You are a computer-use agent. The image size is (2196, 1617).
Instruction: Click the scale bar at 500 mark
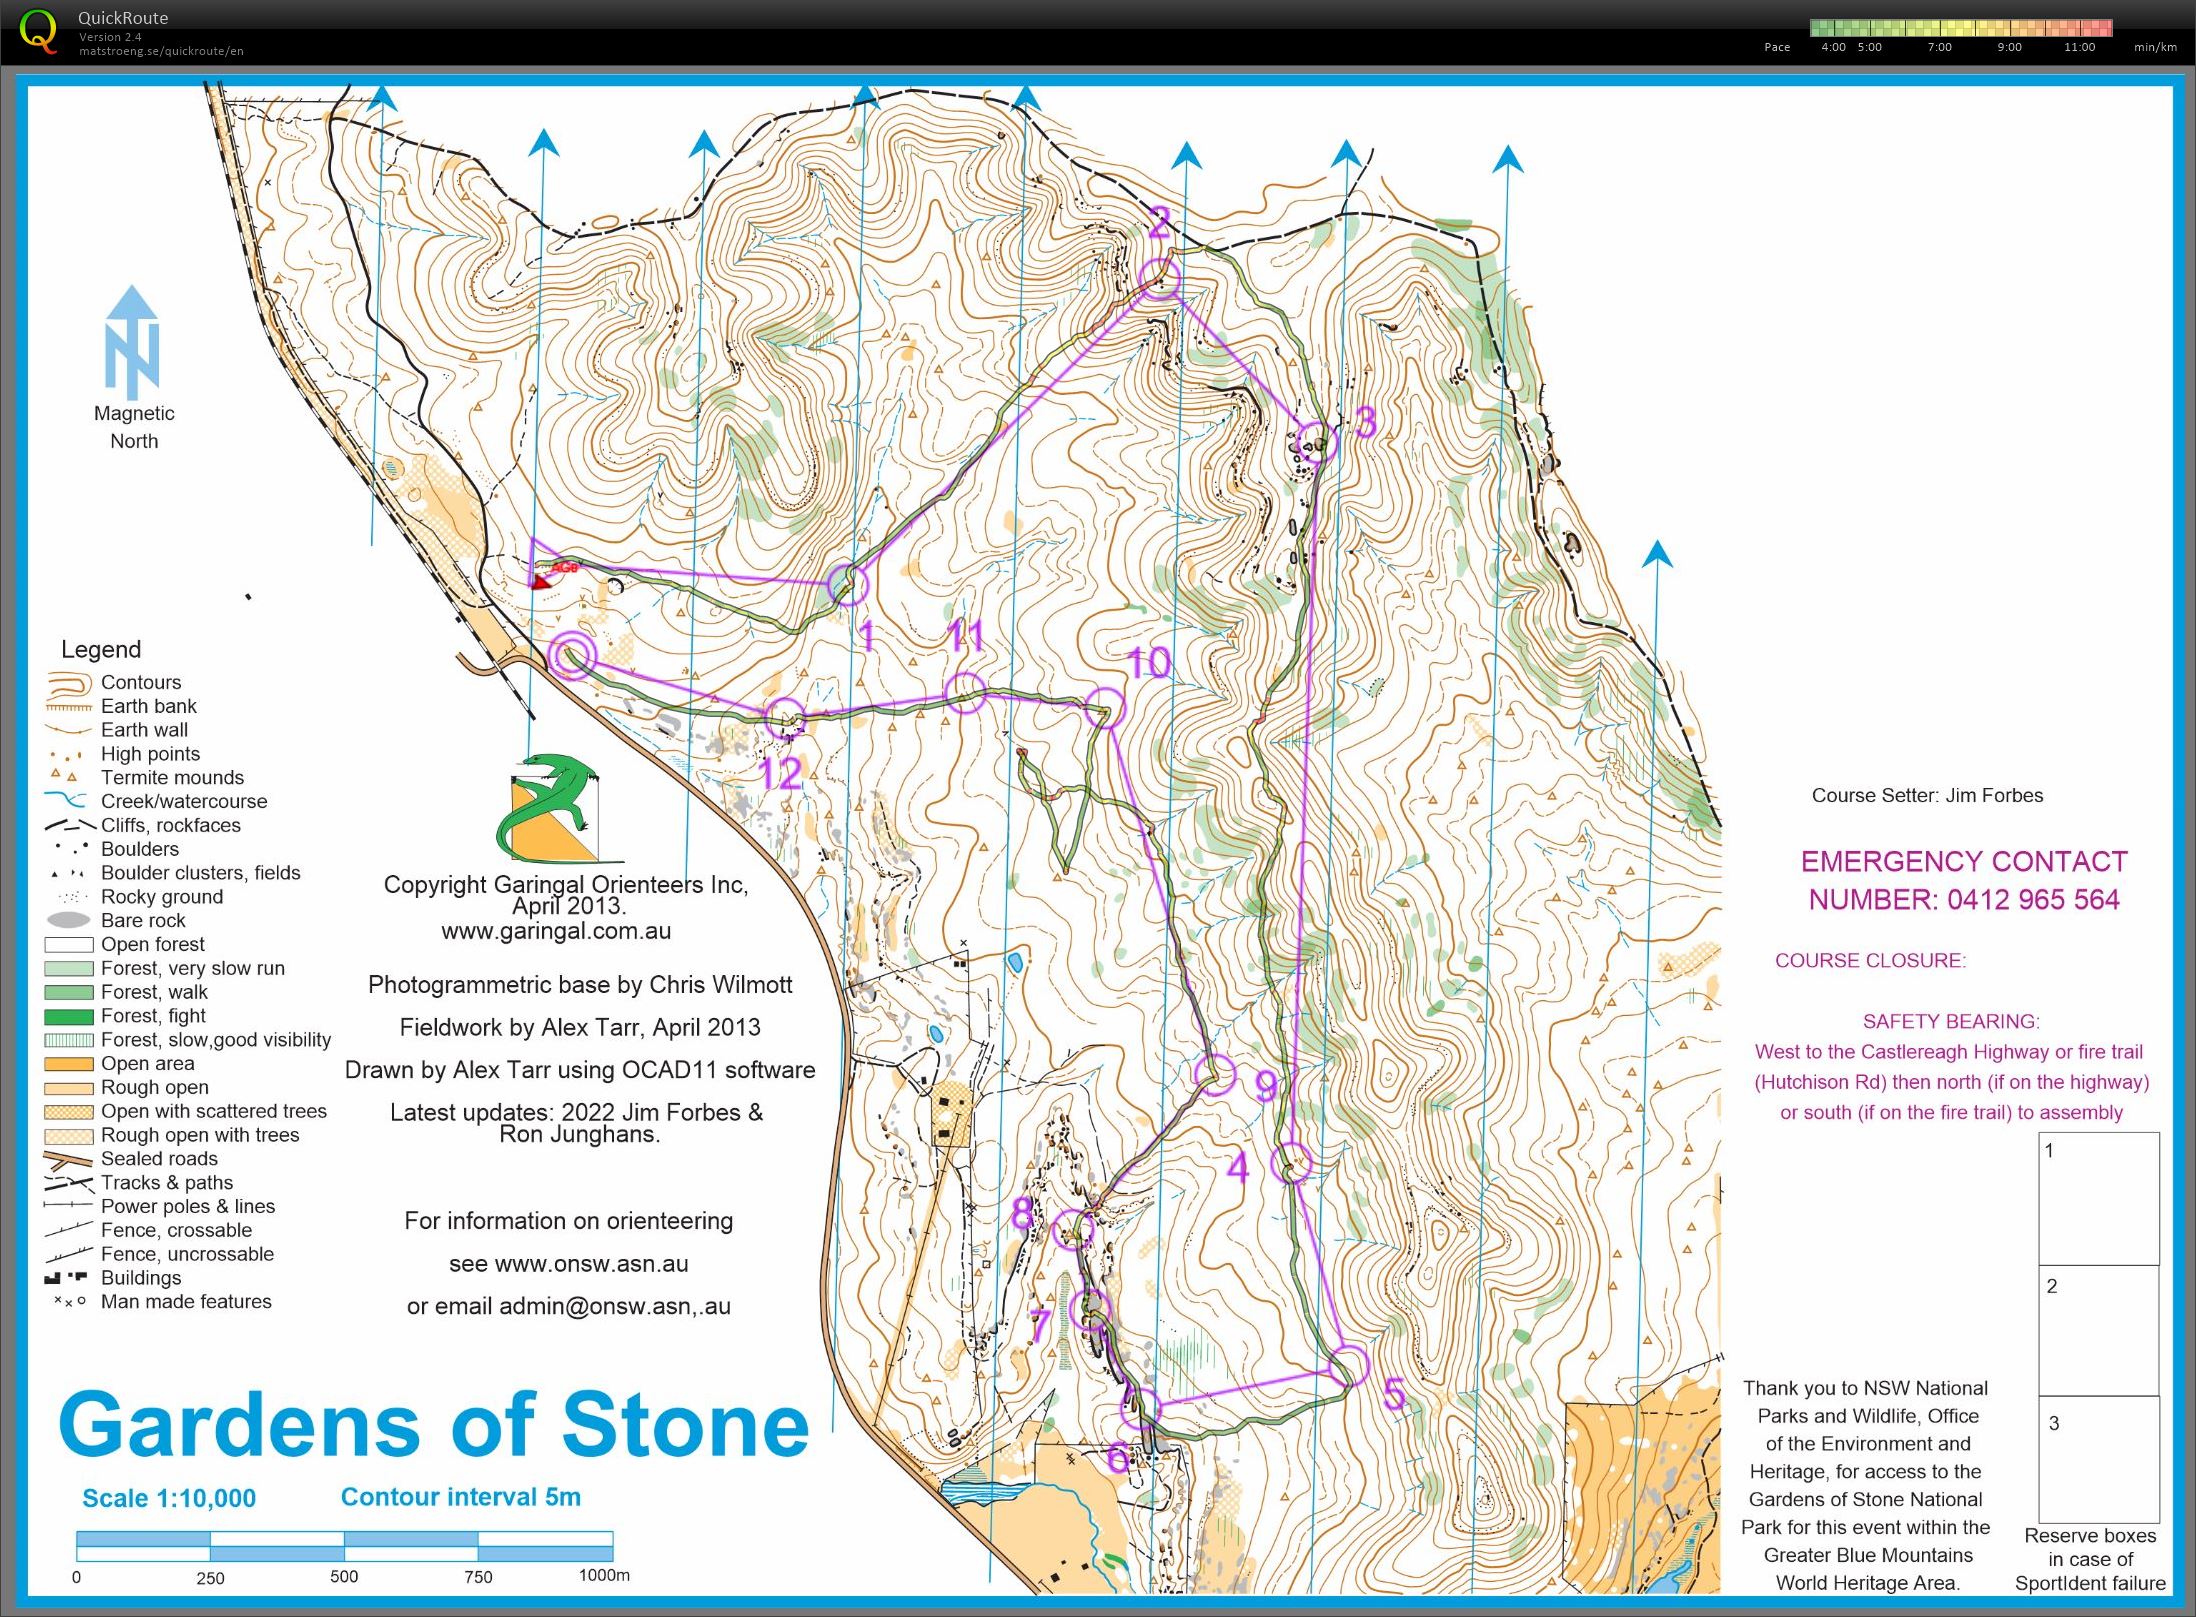tap(344, 1546)
